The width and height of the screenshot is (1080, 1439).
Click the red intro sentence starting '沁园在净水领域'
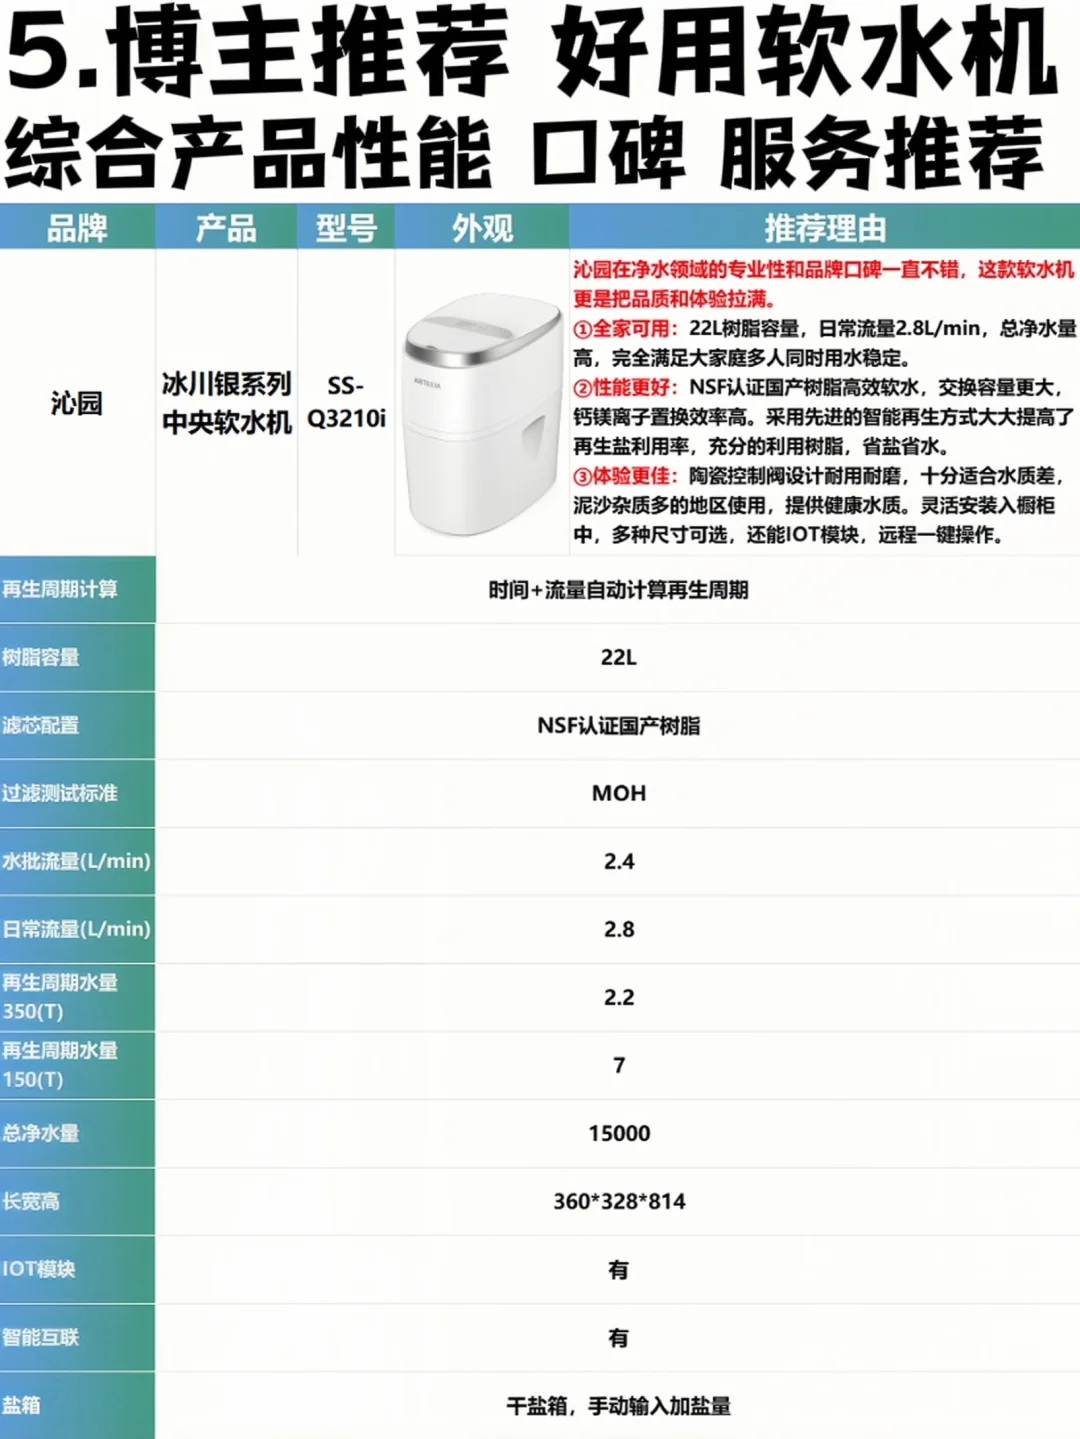point(823,284)
